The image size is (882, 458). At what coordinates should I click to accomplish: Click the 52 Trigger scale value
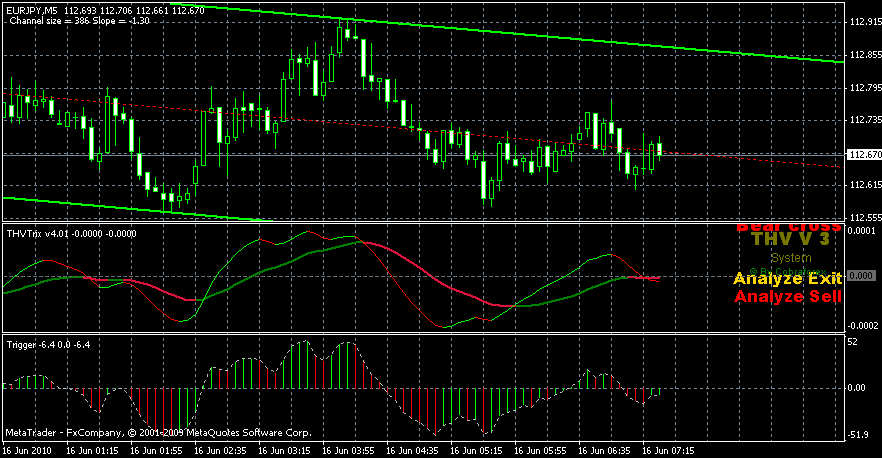(x=852, y=342)
